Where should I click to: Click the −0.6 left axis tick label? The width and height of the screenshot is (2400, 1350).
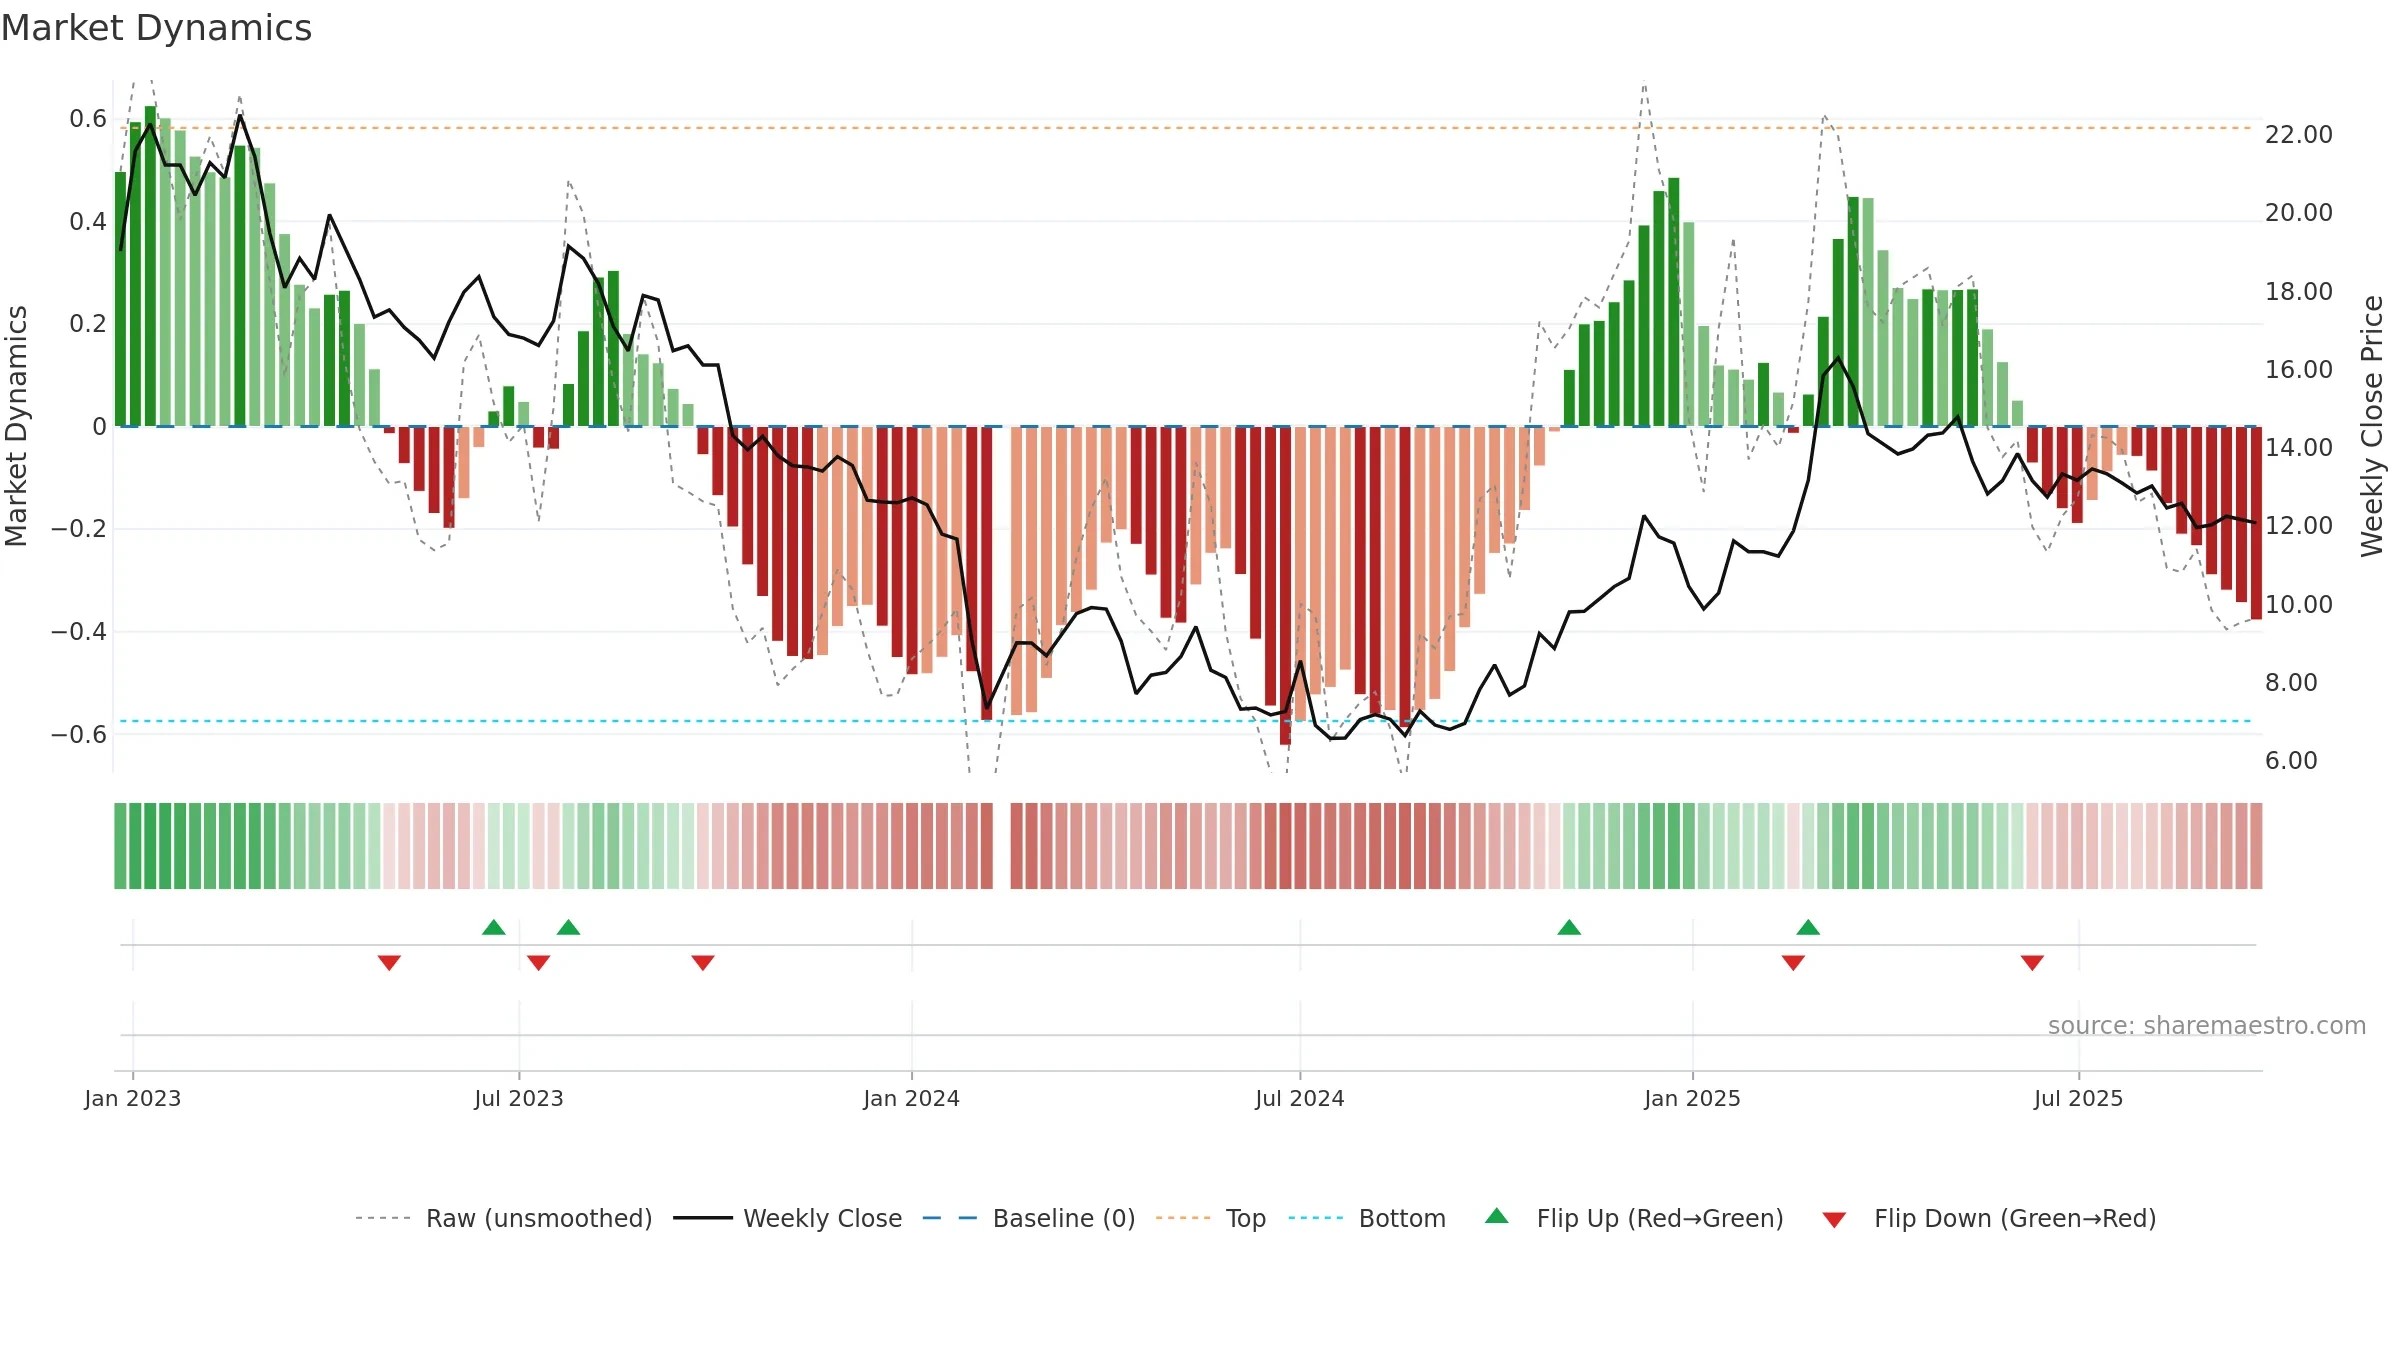(x=79, y=734)
